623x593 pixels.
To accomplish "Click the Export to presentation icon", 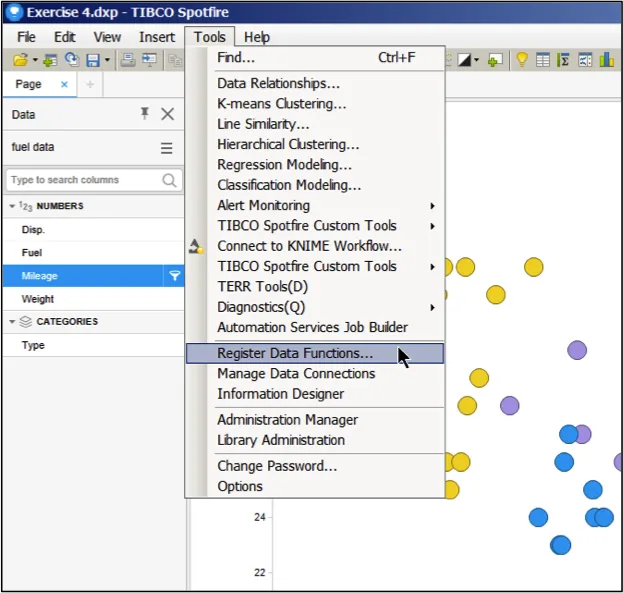I will click(149, 60).
